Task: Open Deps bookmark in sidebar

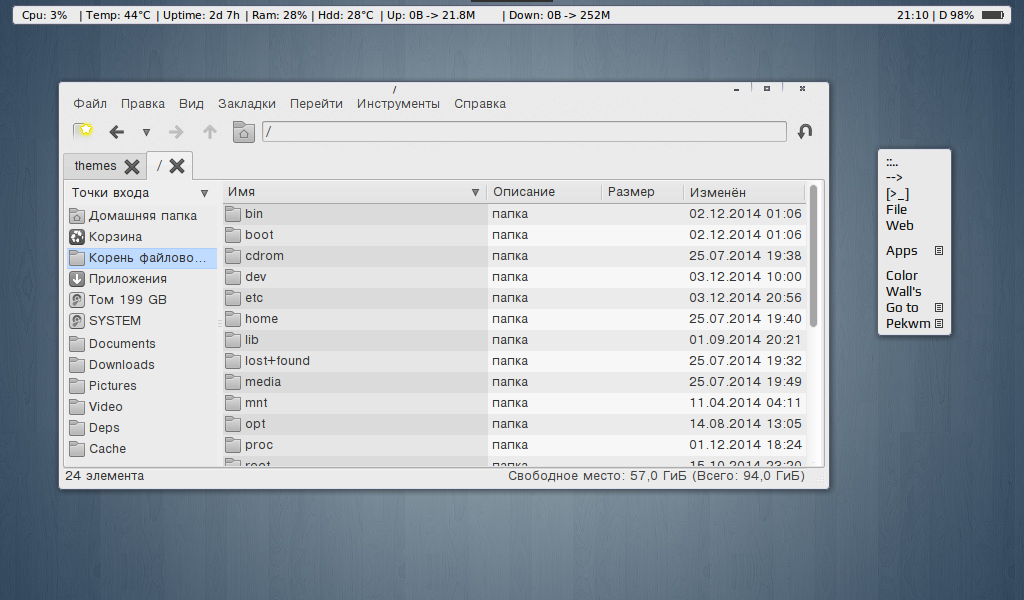Action: [142, 428]
